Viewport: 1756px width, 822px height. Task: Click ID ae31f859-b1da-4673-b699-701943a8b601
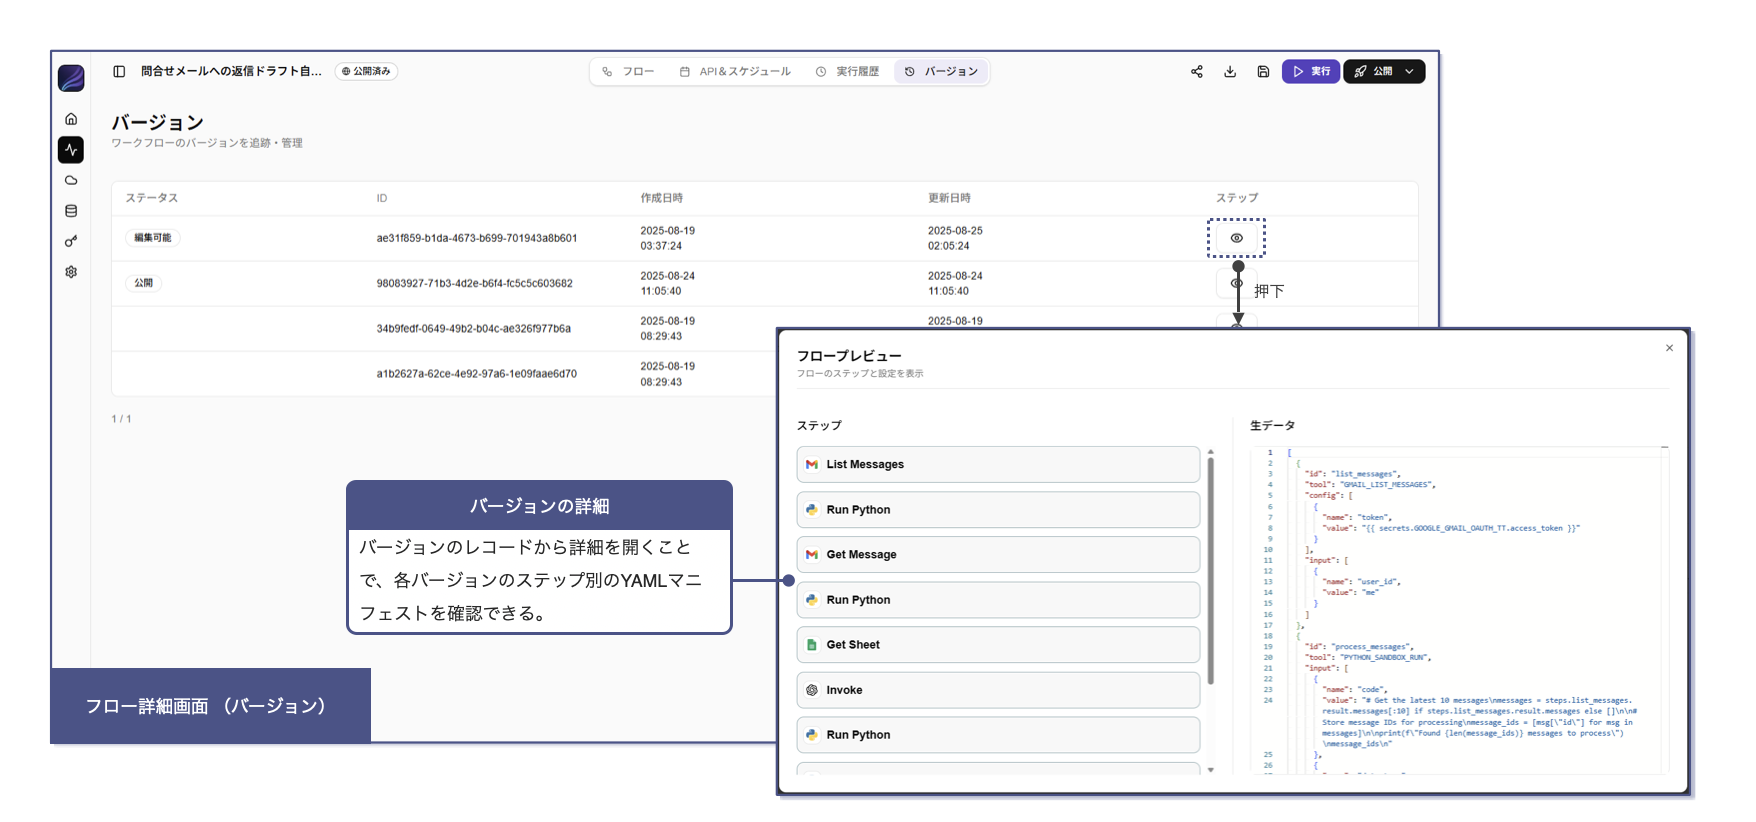(x=477, y=238)
